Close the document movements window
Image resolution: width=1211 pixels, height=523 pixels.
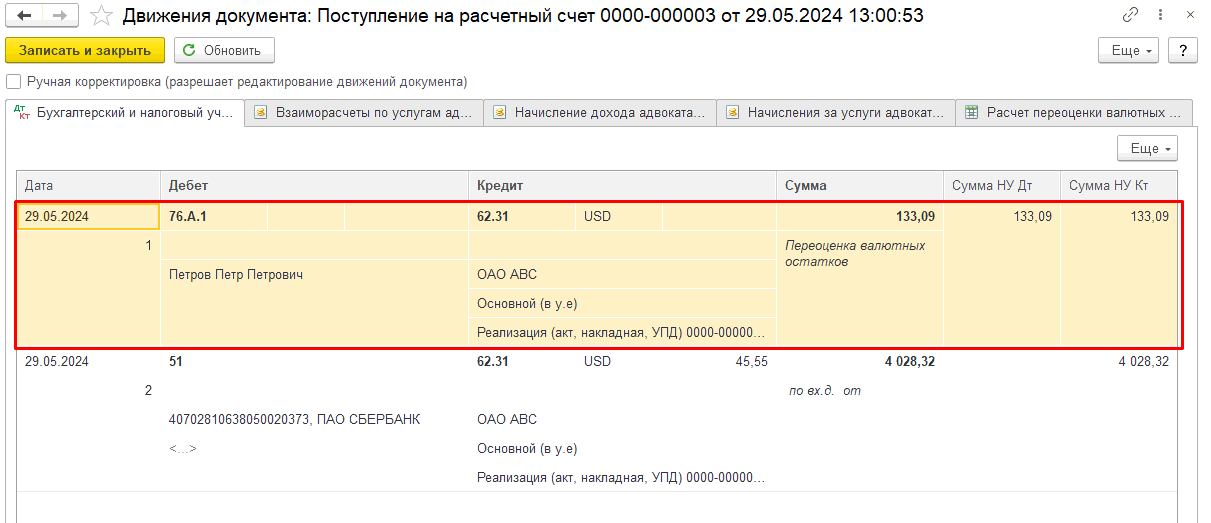[1187, 16]
